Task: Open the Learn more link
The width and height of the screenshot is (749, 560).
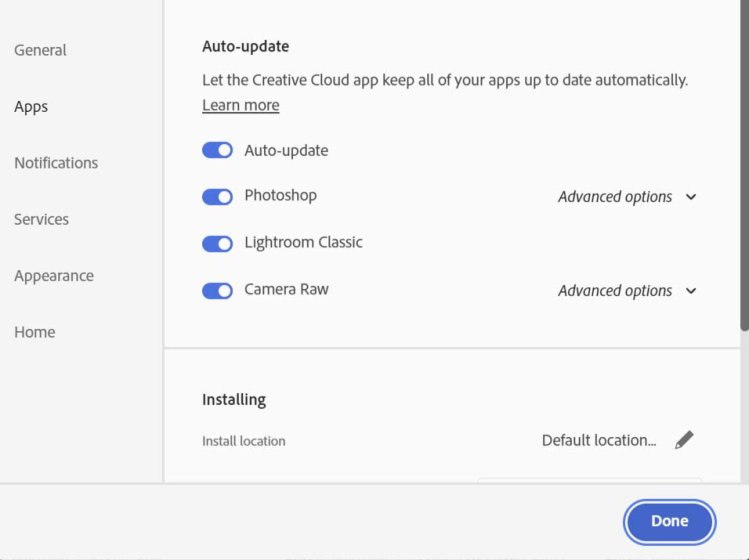Action: point(241,105)
